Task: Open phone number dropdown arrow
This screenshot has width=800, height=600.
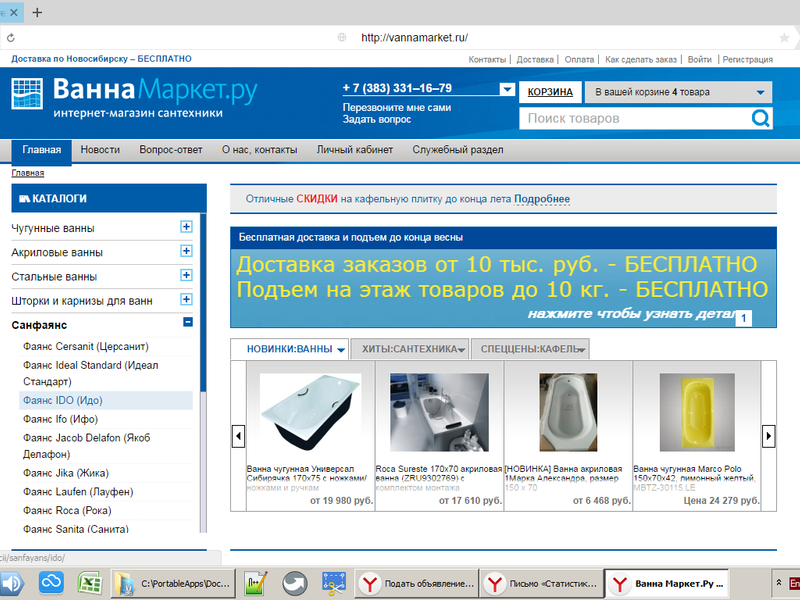Action: (x=507, y=89)
